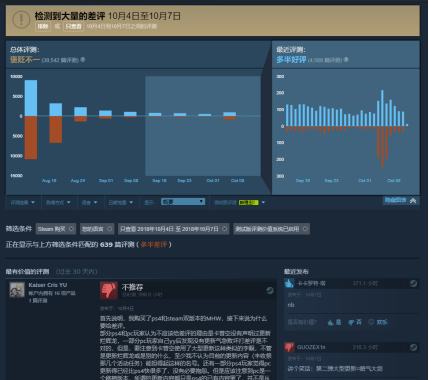Open the 评测结果 review type dropdown
The height and width of the screenshot is (380, 429).
coord(23,202)
